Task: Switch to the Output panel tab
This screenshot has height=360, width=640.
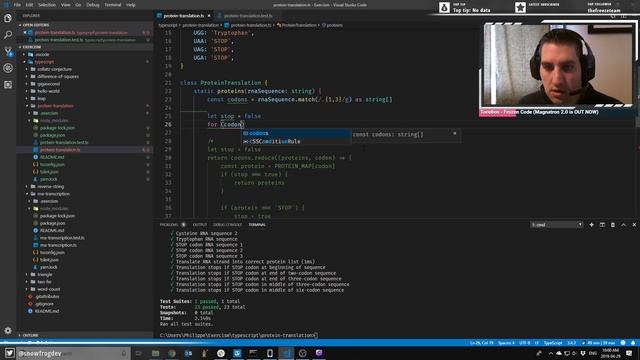Action: coord(200,225)
